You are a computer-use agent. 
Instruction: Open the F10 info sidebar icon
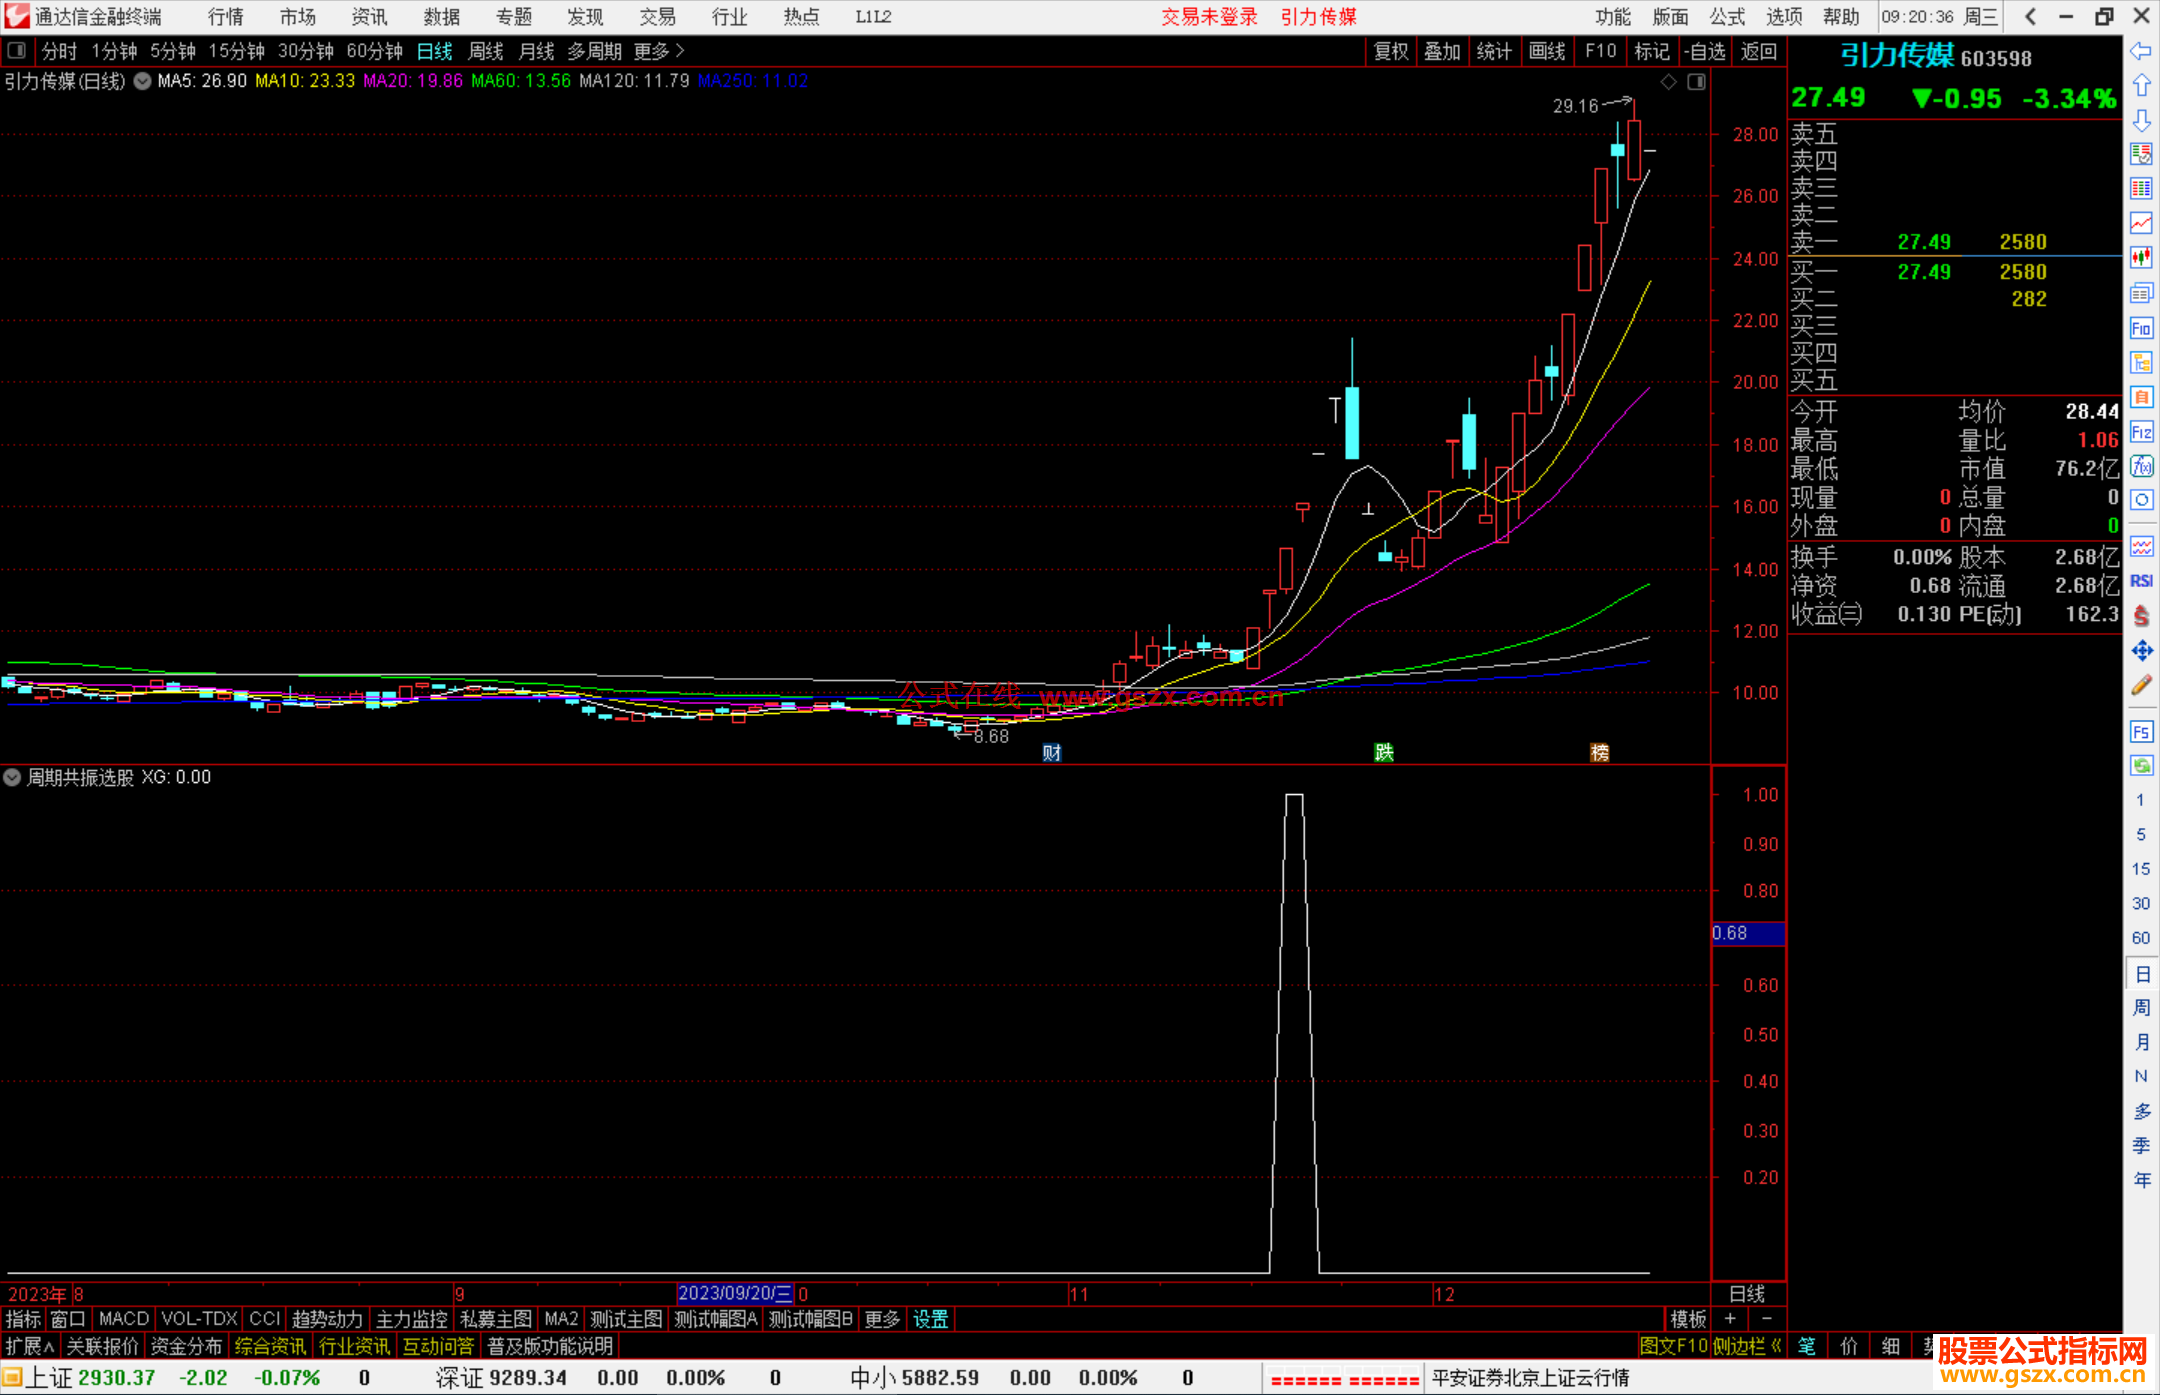click(x=2141, y=328)
